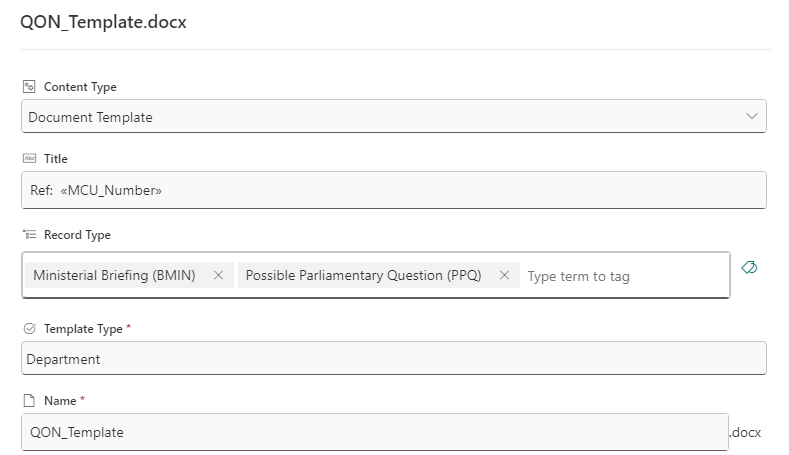Click the .docx extension text
This screenshot has height=455, width=789.
(746, 432)
